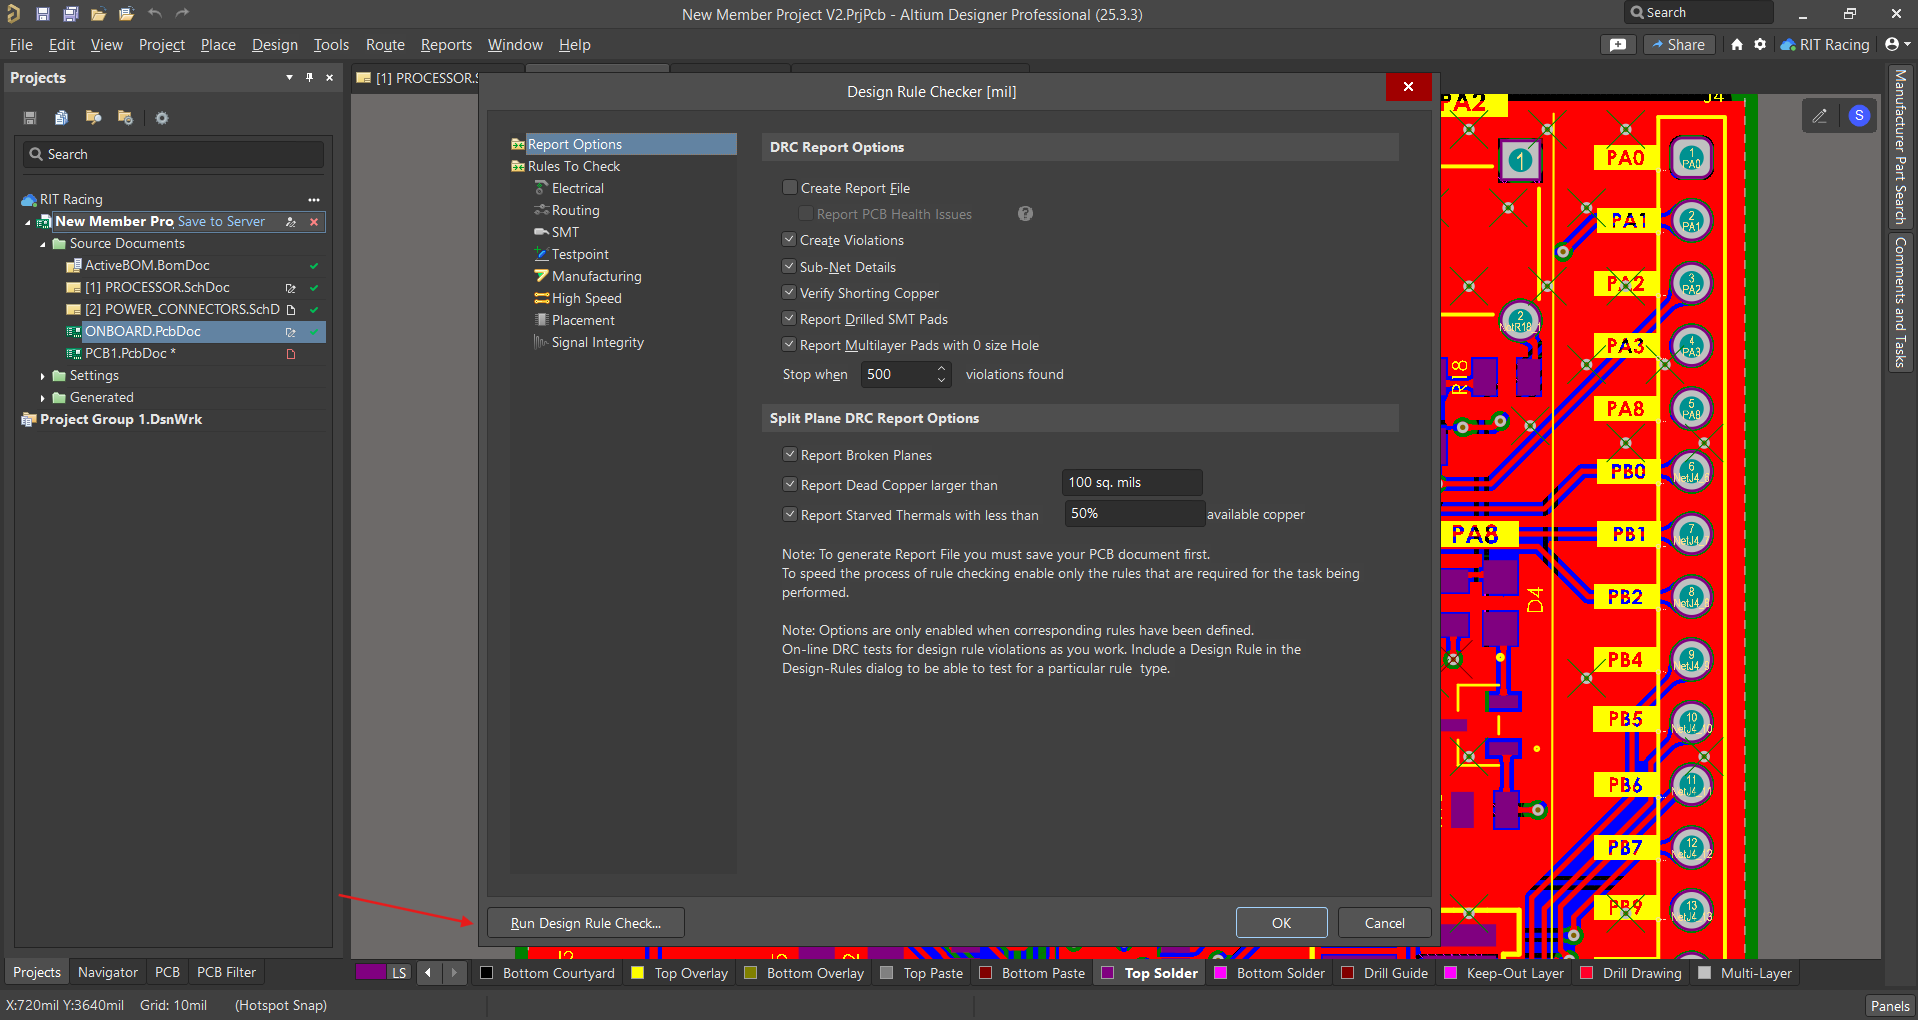Enable the Create Report File checkbox
Screen dimensions: 1918x1020
pyautogui.click(x=790, y=187)
